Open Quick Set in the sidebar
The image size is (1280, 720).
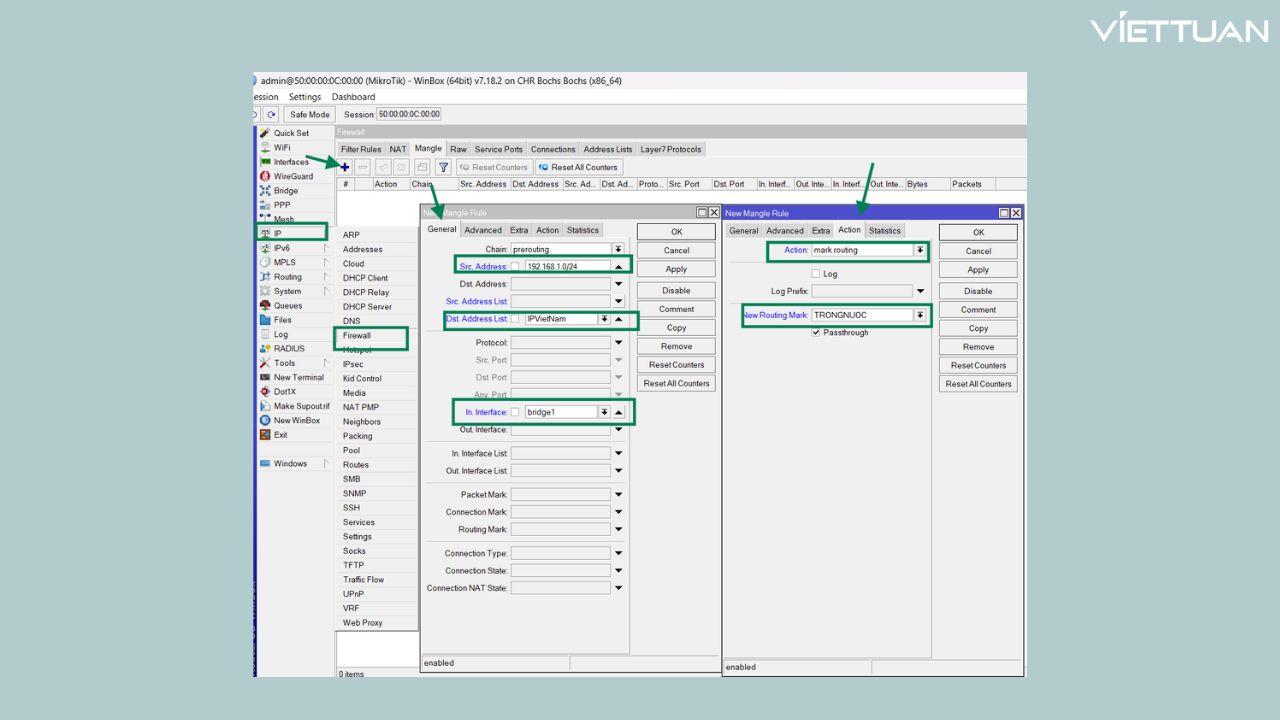[x=291, y=133]
